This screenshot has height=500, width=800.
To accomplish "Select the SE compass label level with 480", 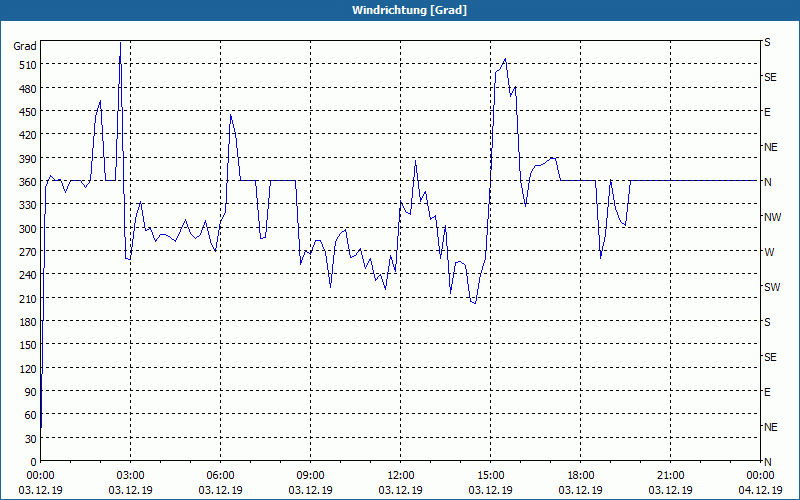I will [770, 77].
